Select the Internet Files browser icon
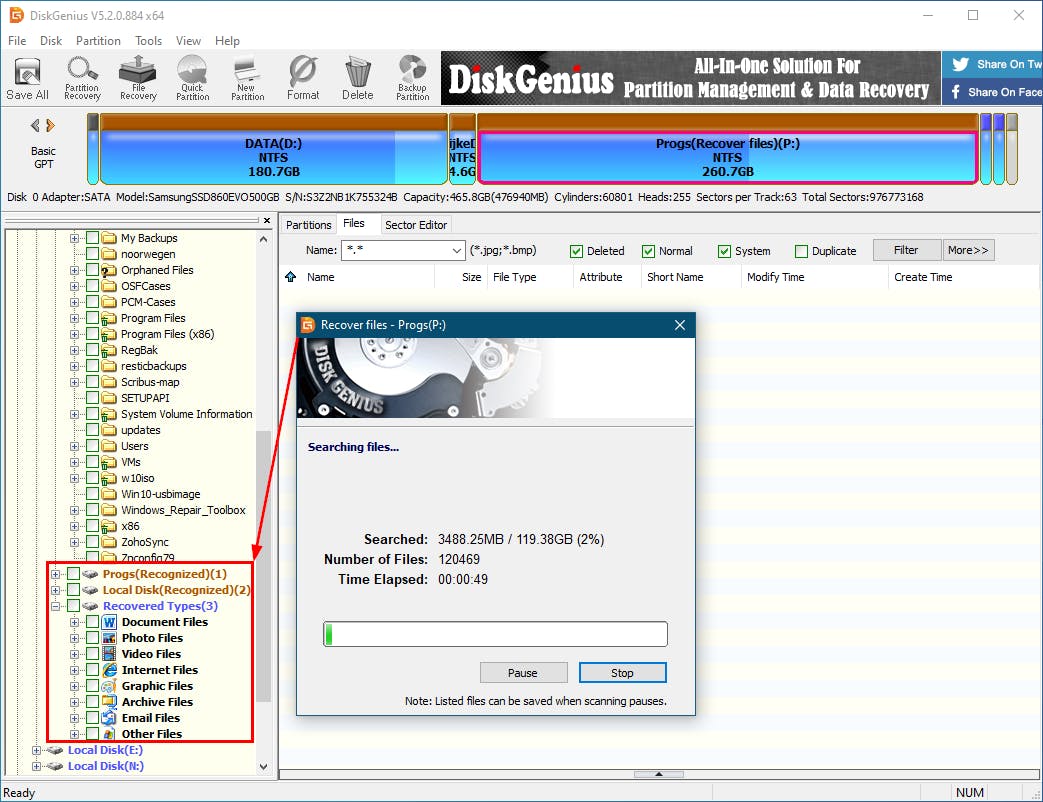The height and width of the screenshot is (802, 1043). [x=110, y=670]
